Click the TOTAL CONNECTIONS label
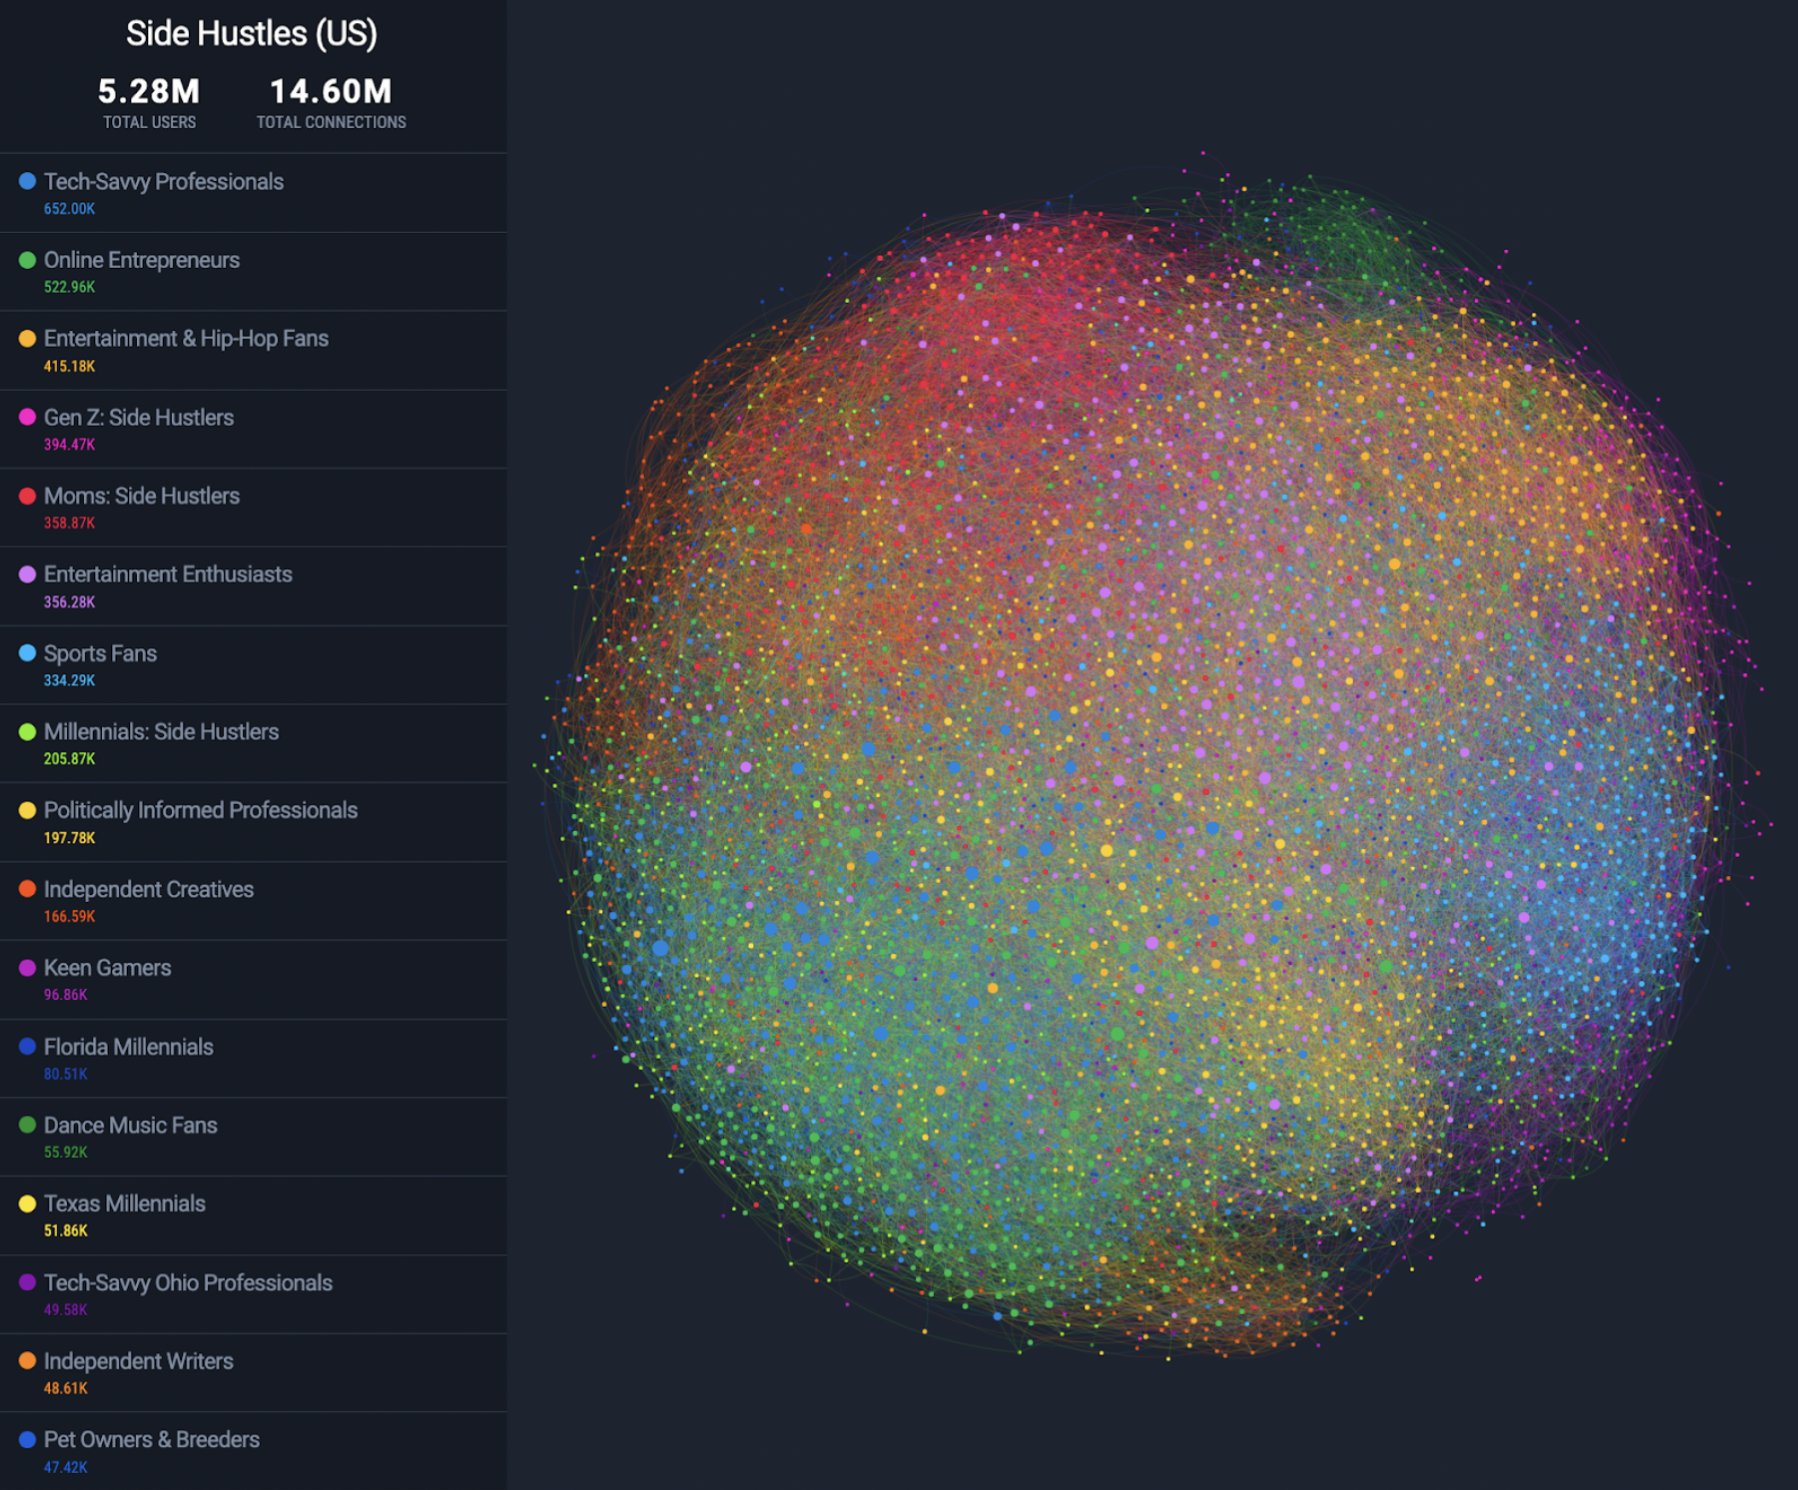This screenshot has height=1490, width=1798. tap(331, 122)
